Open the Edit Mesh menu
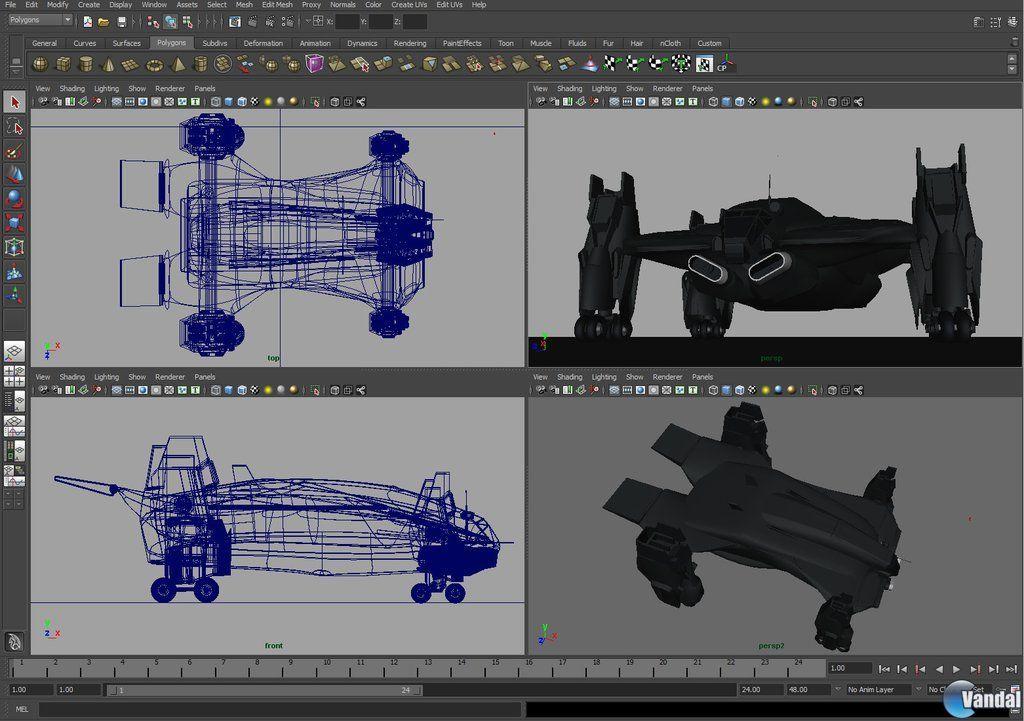Screen dimensions: 1024x721 (x=277, y=5)
